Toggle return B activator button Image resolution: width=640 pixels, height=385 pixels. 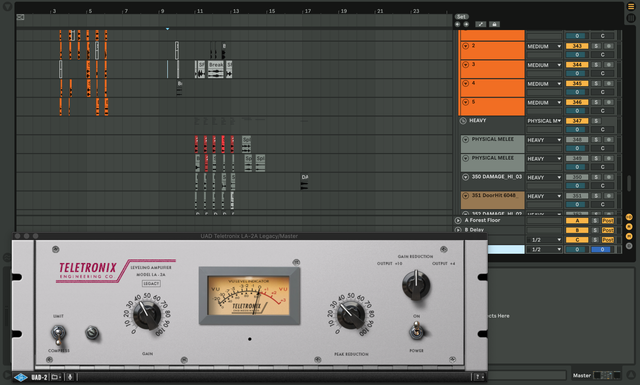coord(577,230)
